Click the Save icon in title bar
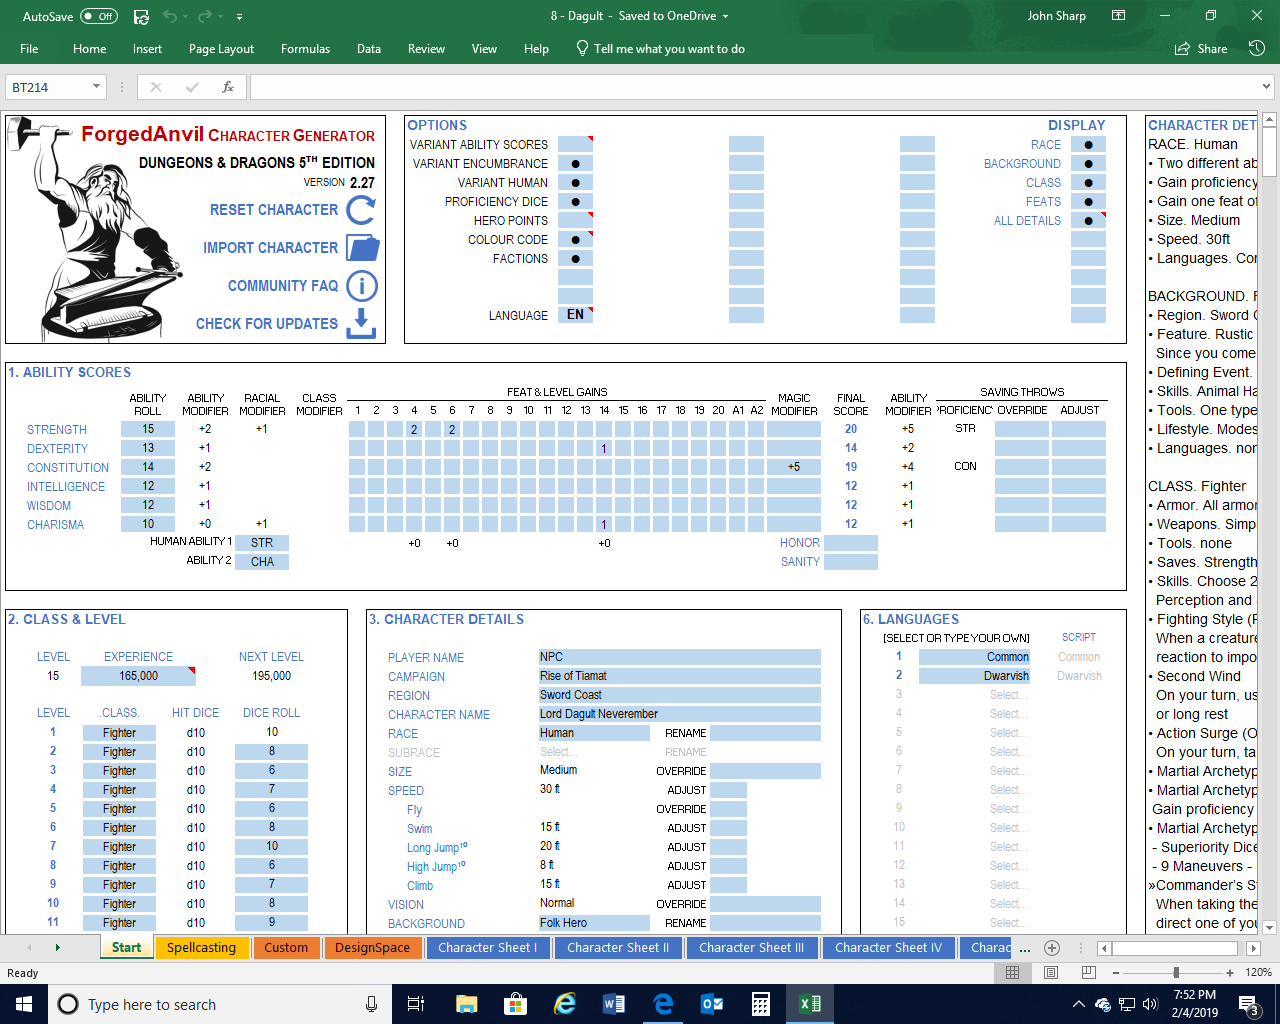 141,16
